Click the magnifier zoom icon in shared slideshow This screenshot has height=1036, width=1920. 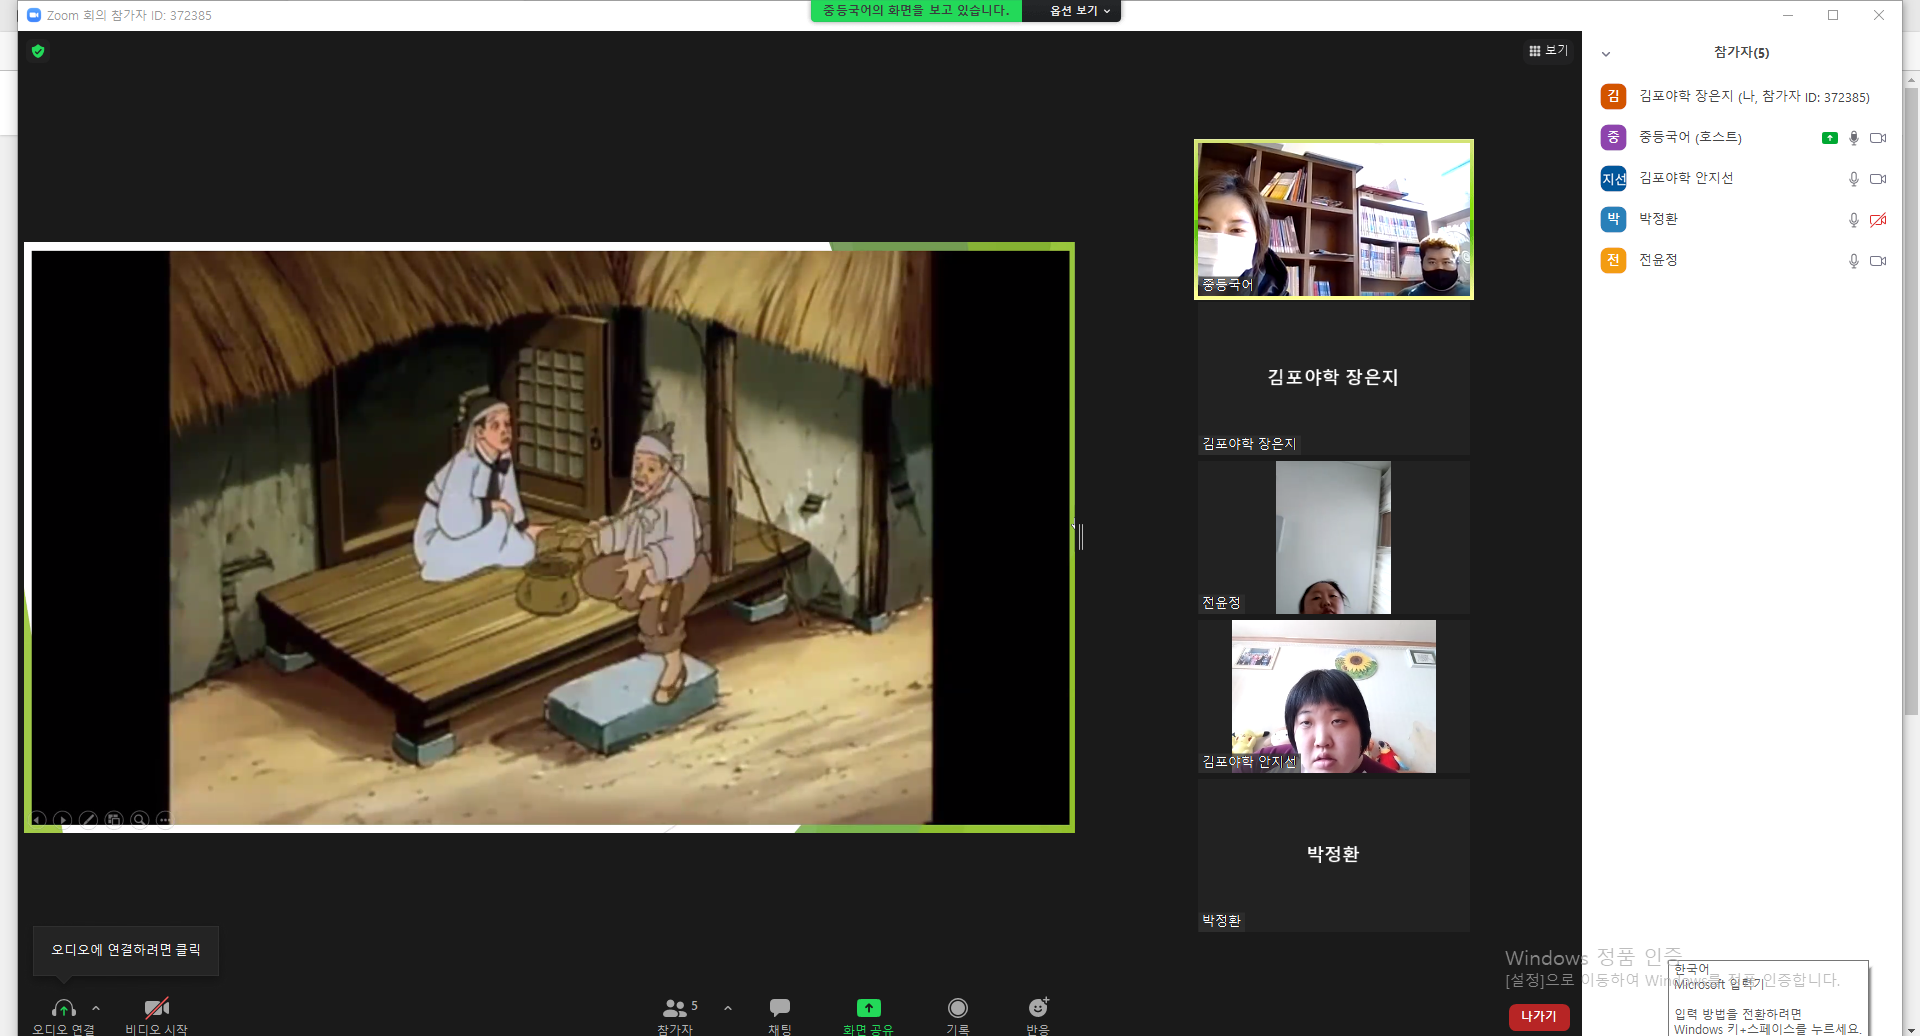tap(140, 819)
